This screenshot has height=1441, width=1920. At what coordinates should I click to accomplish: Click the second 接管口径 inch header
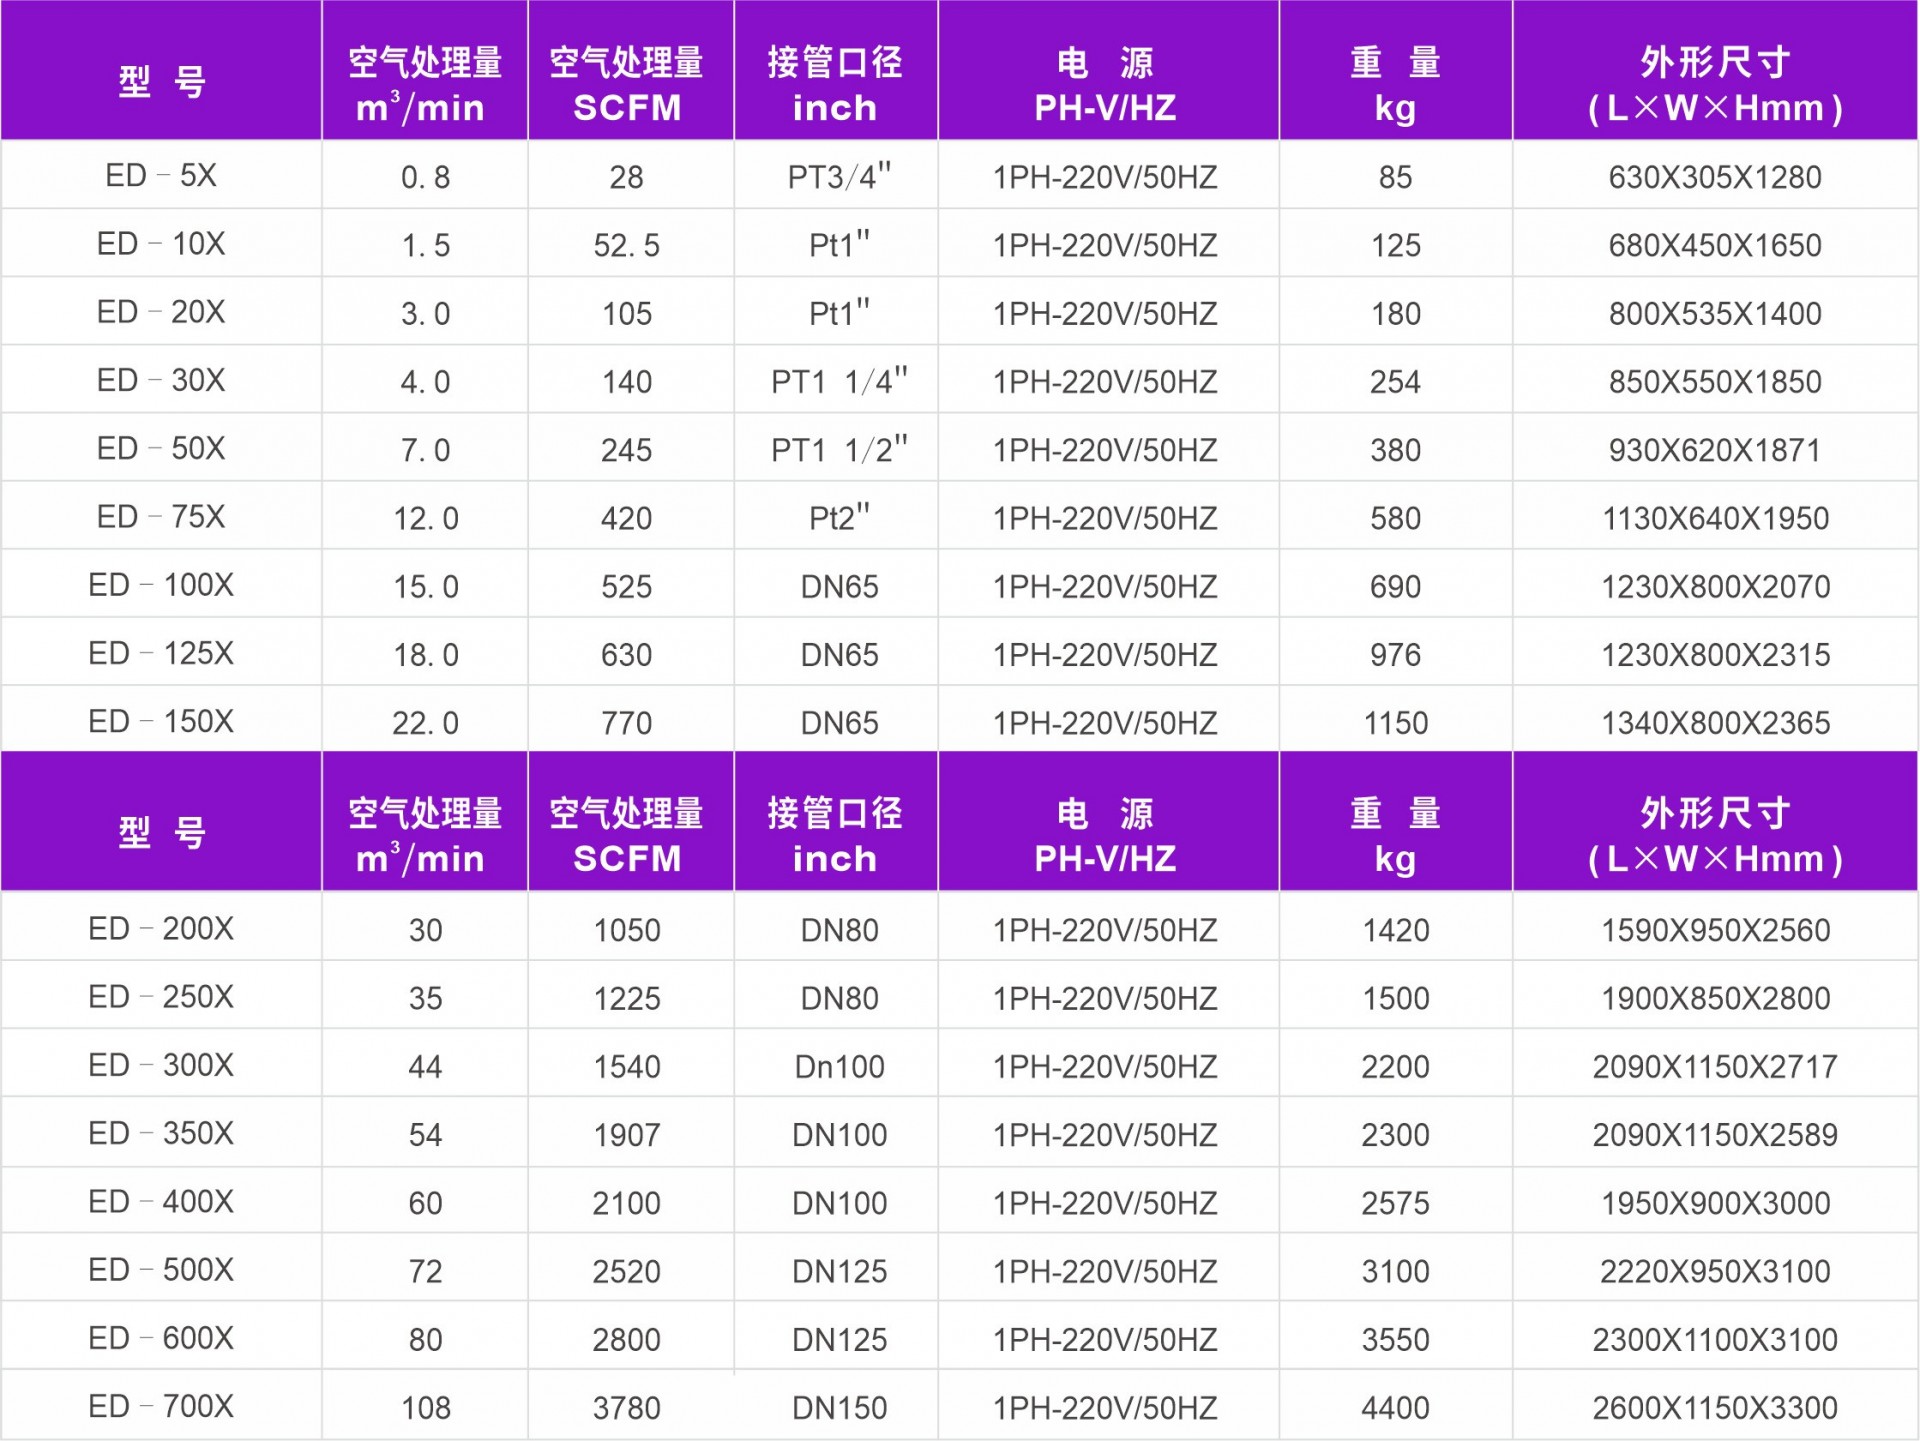click(x=835, y=835)
